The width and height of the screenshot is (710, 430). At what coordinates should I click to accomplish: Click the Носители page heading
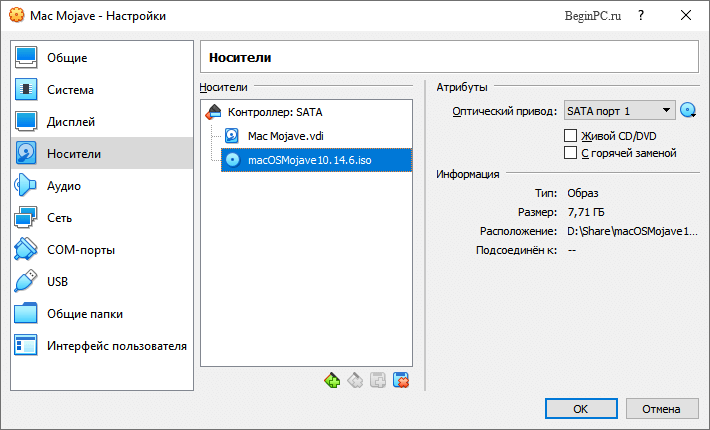(240, 57)
